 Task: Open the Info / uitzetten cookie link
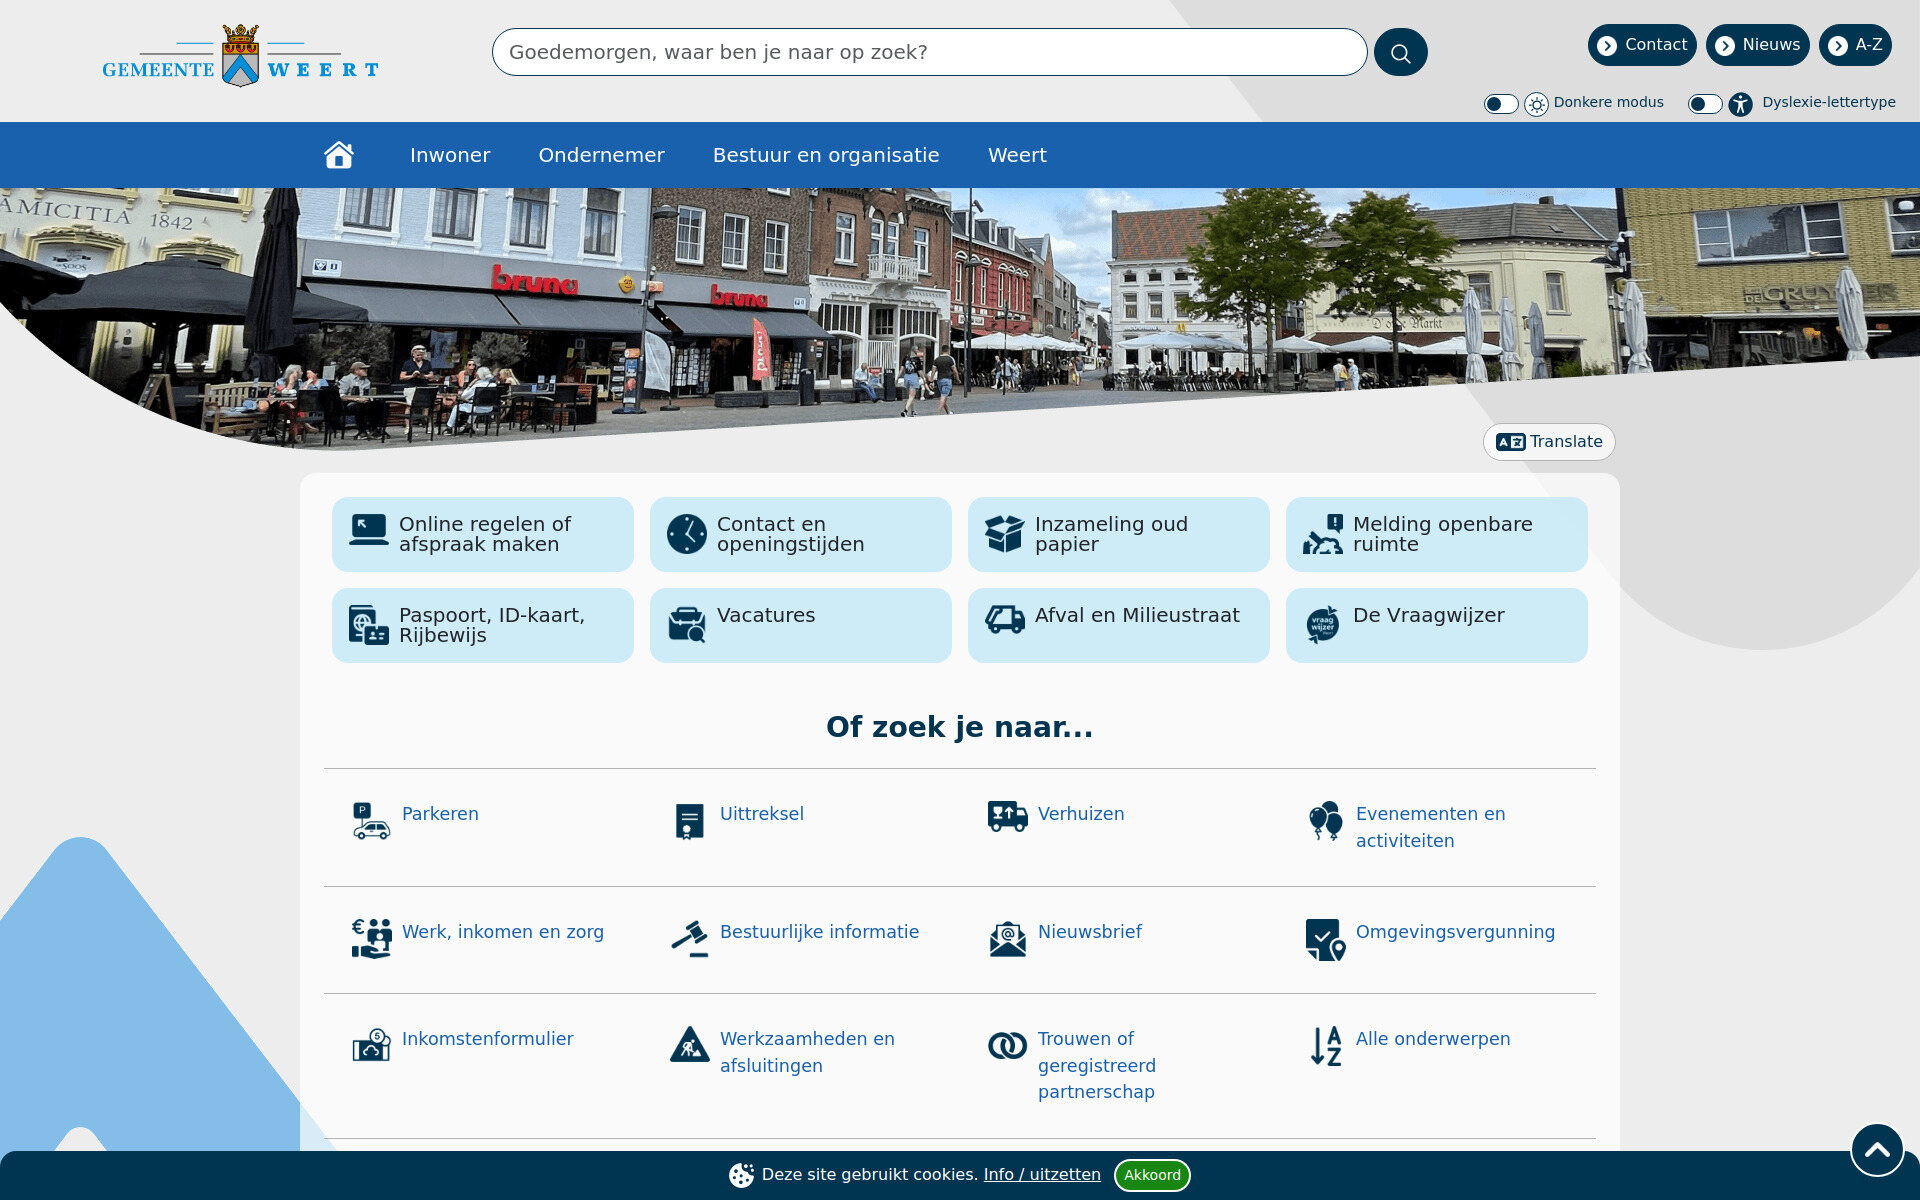click(x=1042, y=1175)
